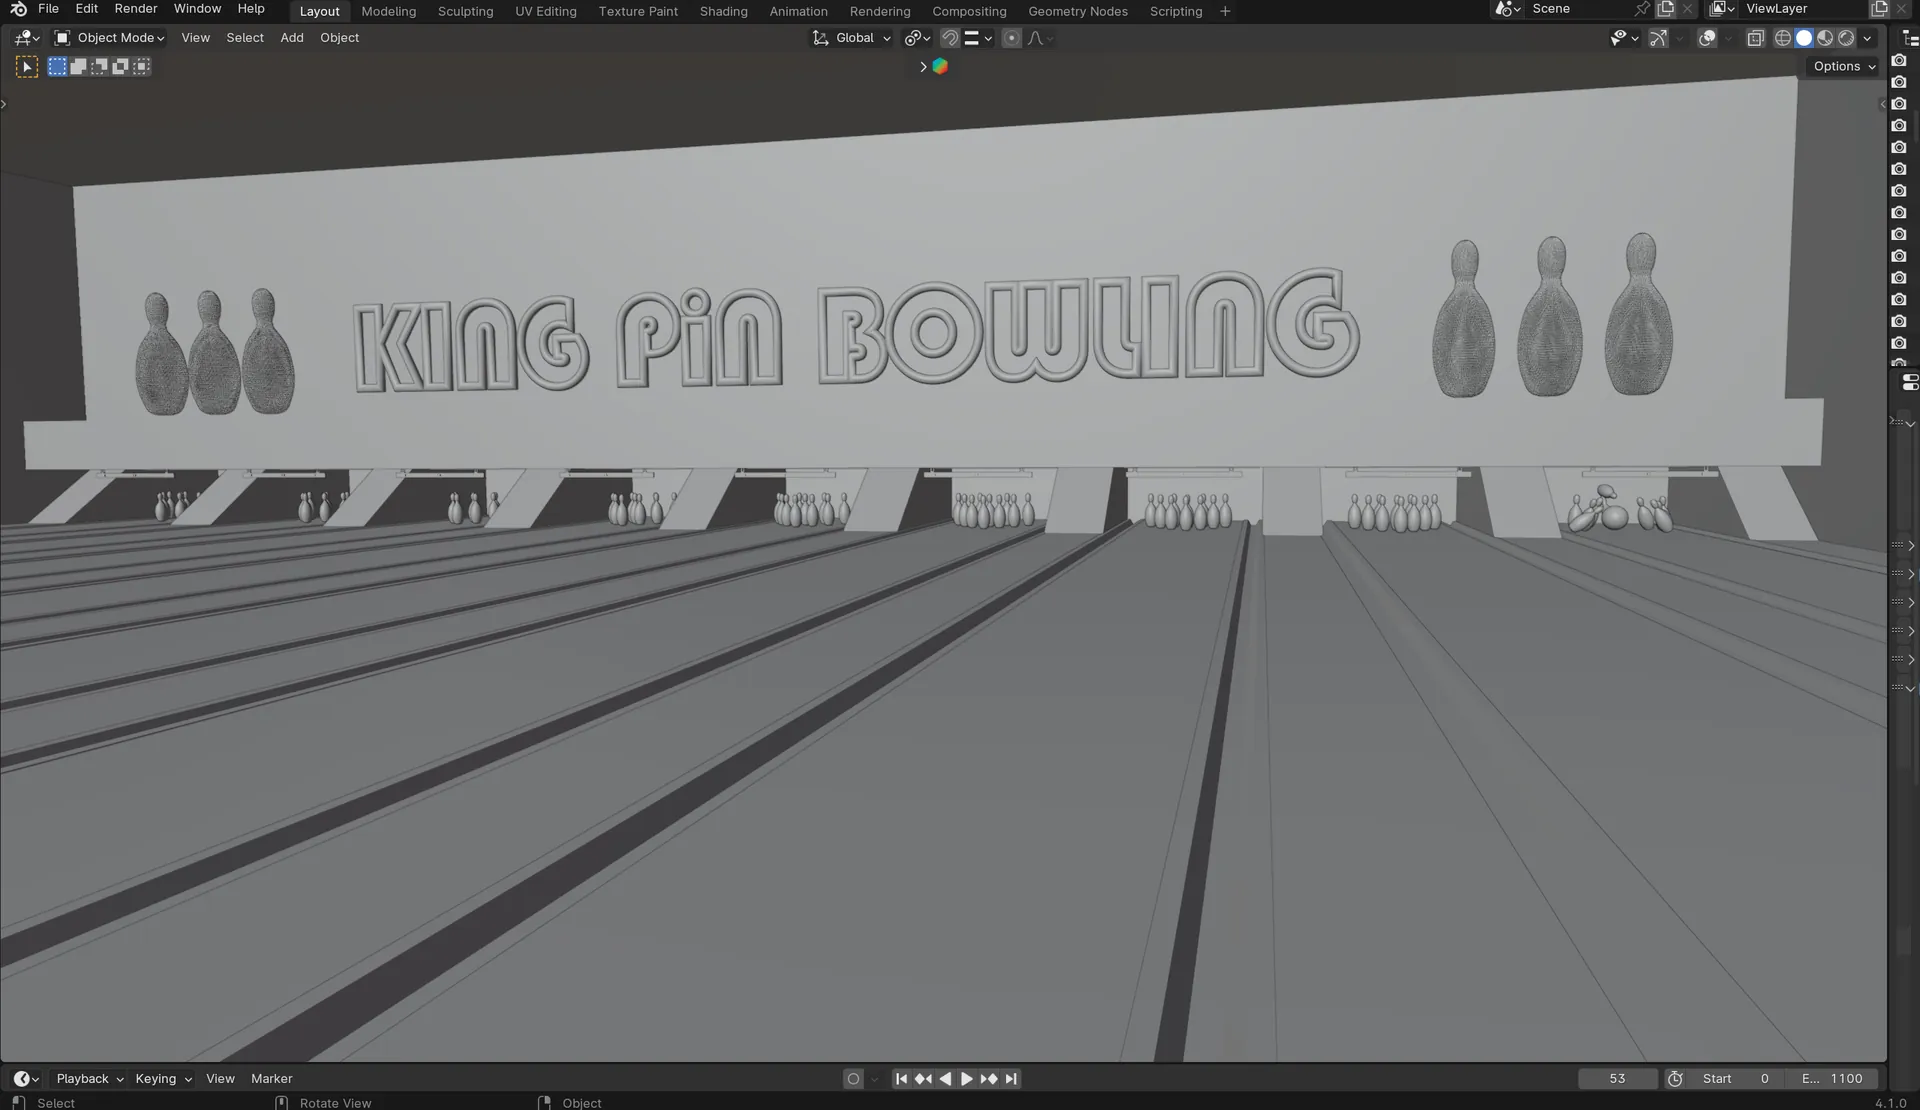Switch to wireframe viewport shading
The image size is (1920, 1110).
pyautogui.click(x=1783, y=38)
